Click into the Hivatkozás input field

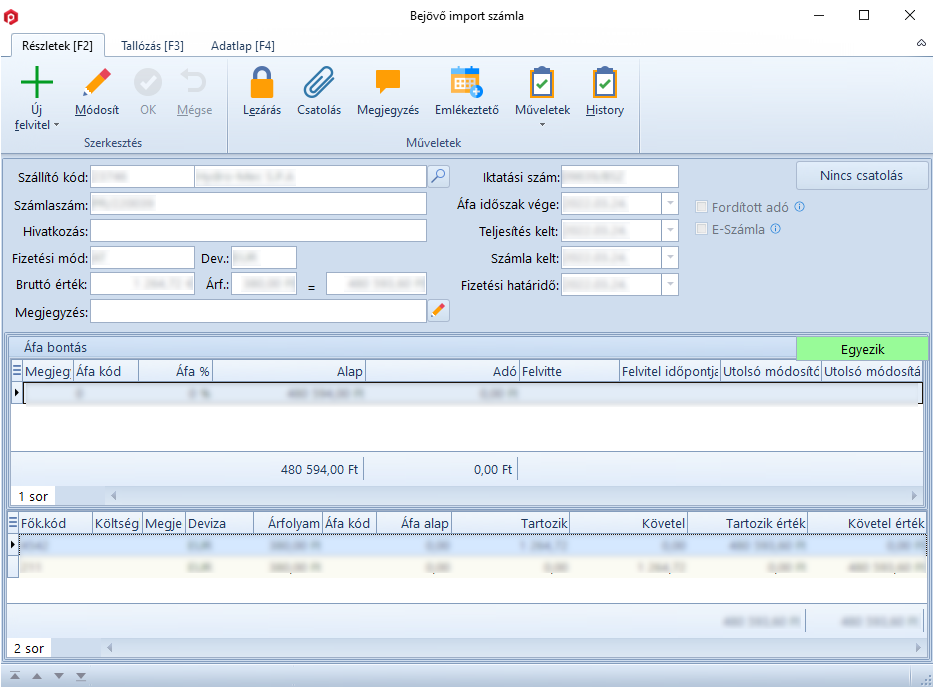(x=258, y=231)
